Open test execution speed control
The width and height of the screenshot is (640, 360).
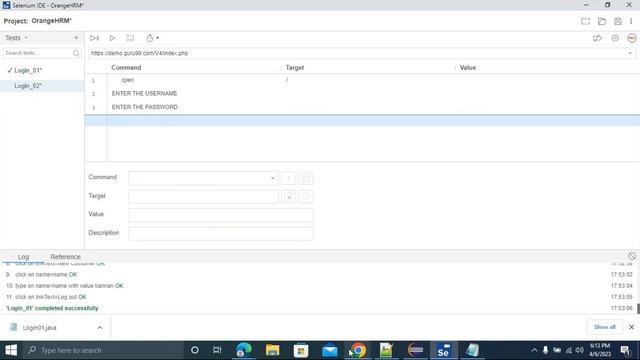[x=152, y=38]
